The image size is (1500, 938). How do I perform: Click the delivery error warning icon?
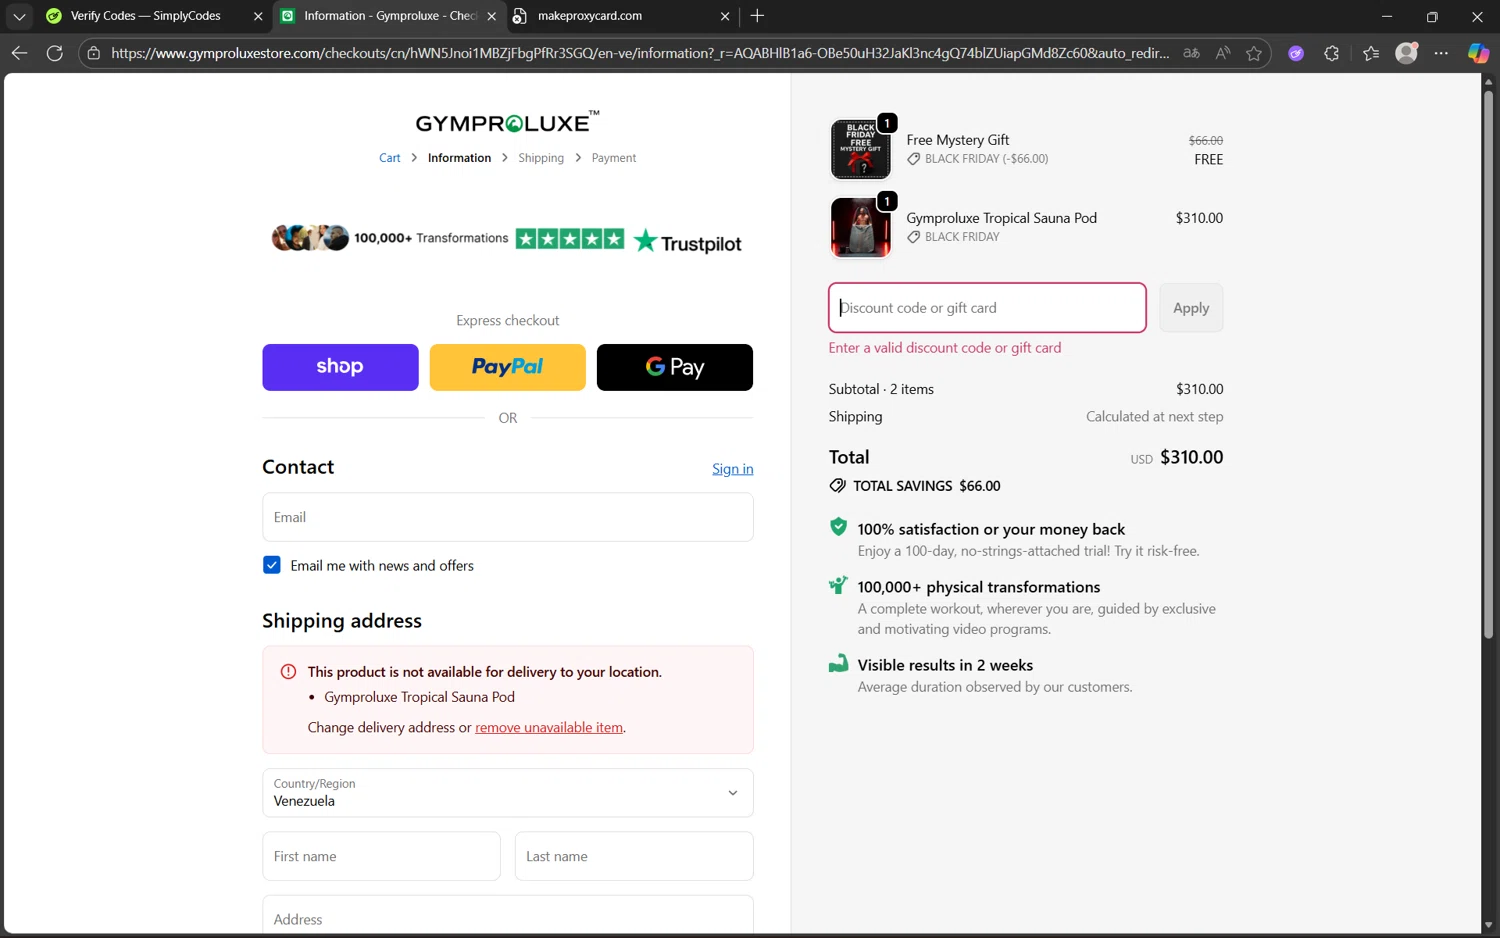click(x=288, y=672)
